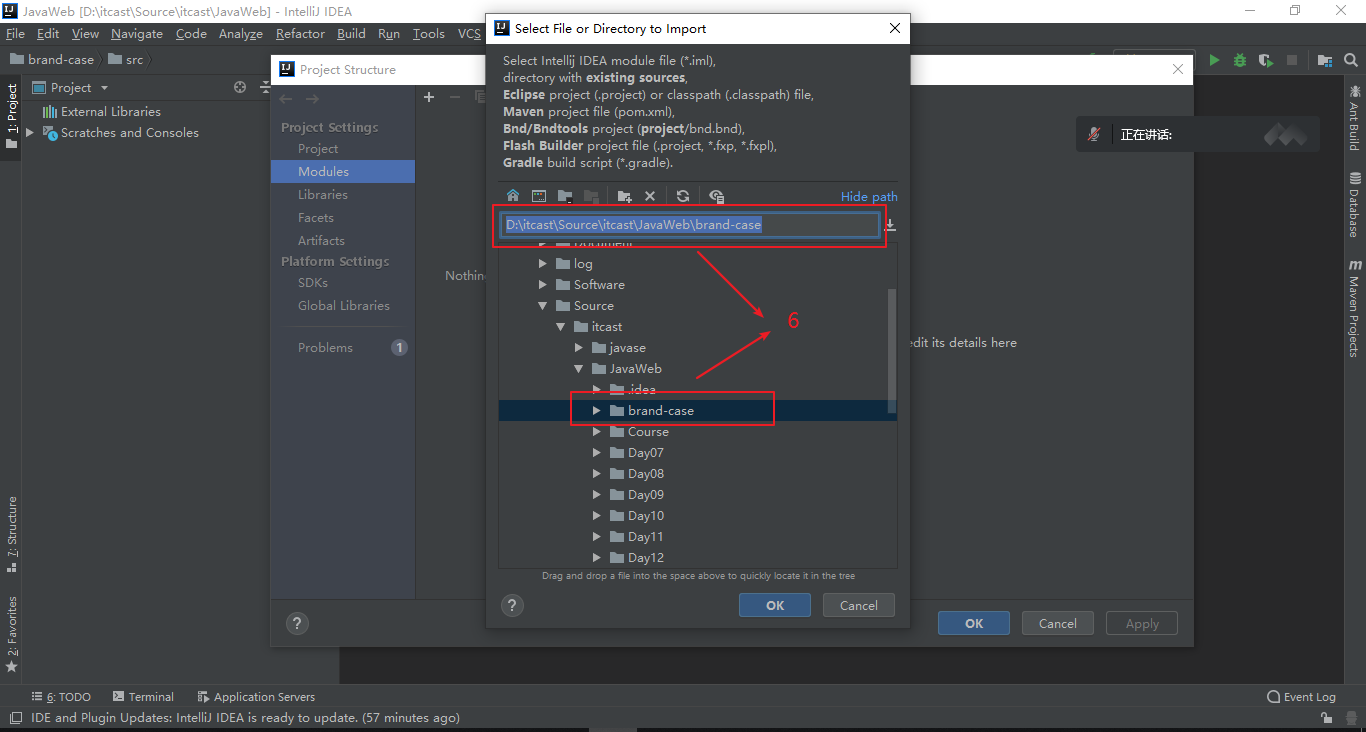
Task: Refresh the file tree listing
Action: [683, 196]
